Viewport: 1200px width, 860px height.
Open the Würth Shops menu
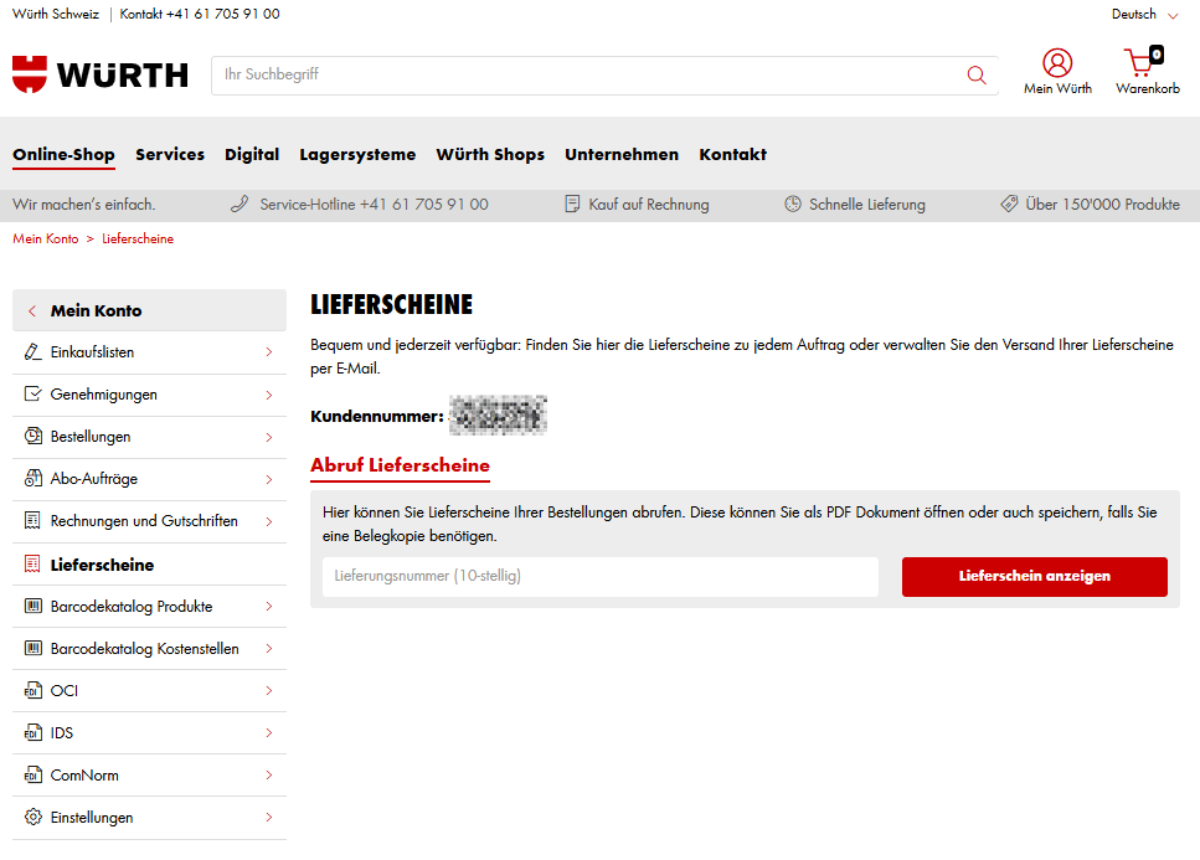pyautogui.click(x=490, y=154)
